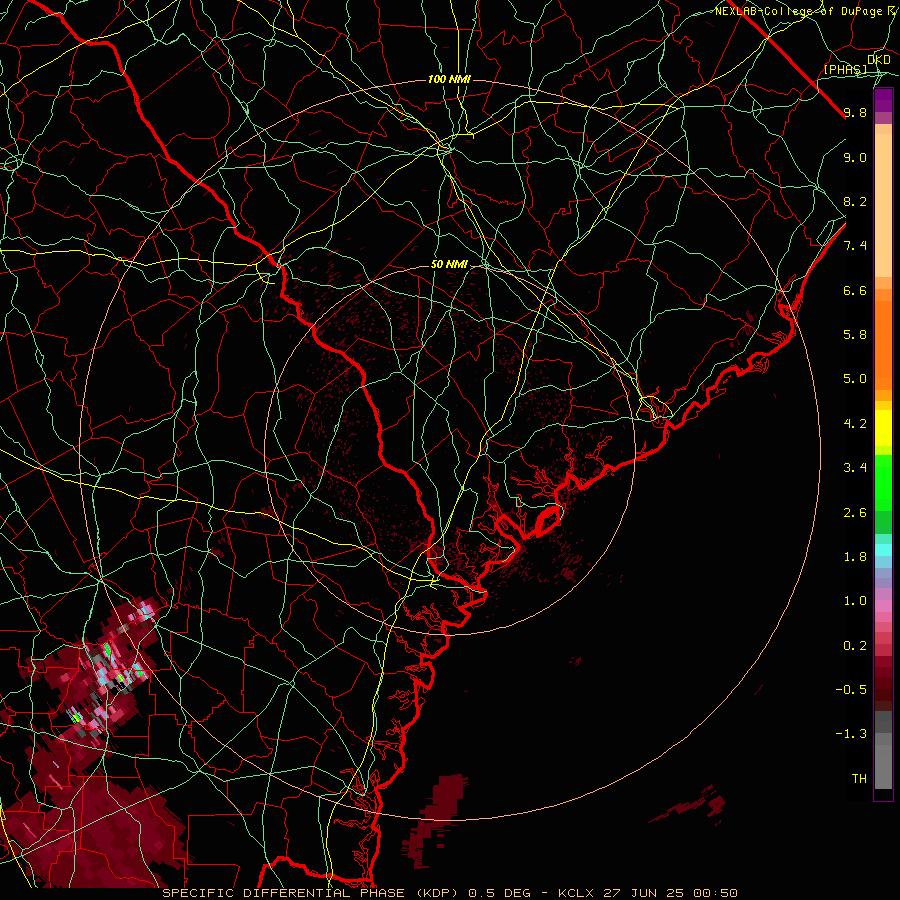
Task: Click the 9.8 scale value
Action: (855, 112)
